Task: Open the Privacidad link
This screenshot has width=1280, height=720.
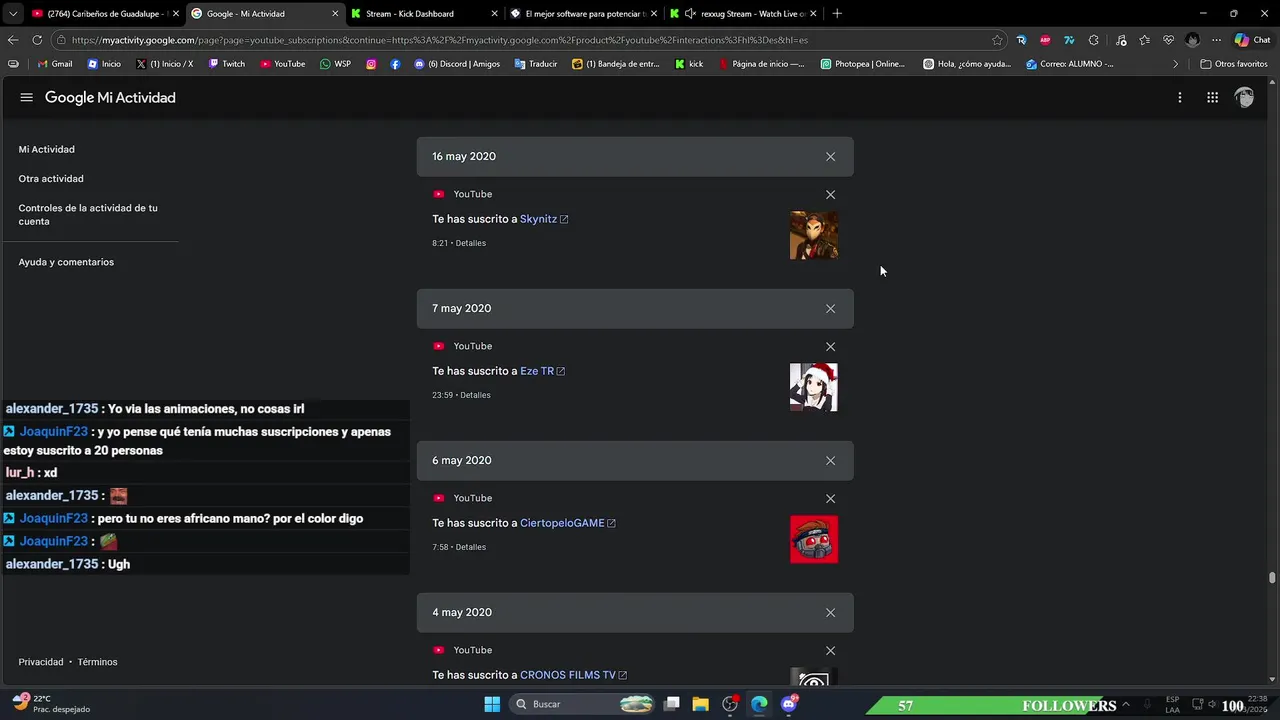Action: [x=41, y=662]
